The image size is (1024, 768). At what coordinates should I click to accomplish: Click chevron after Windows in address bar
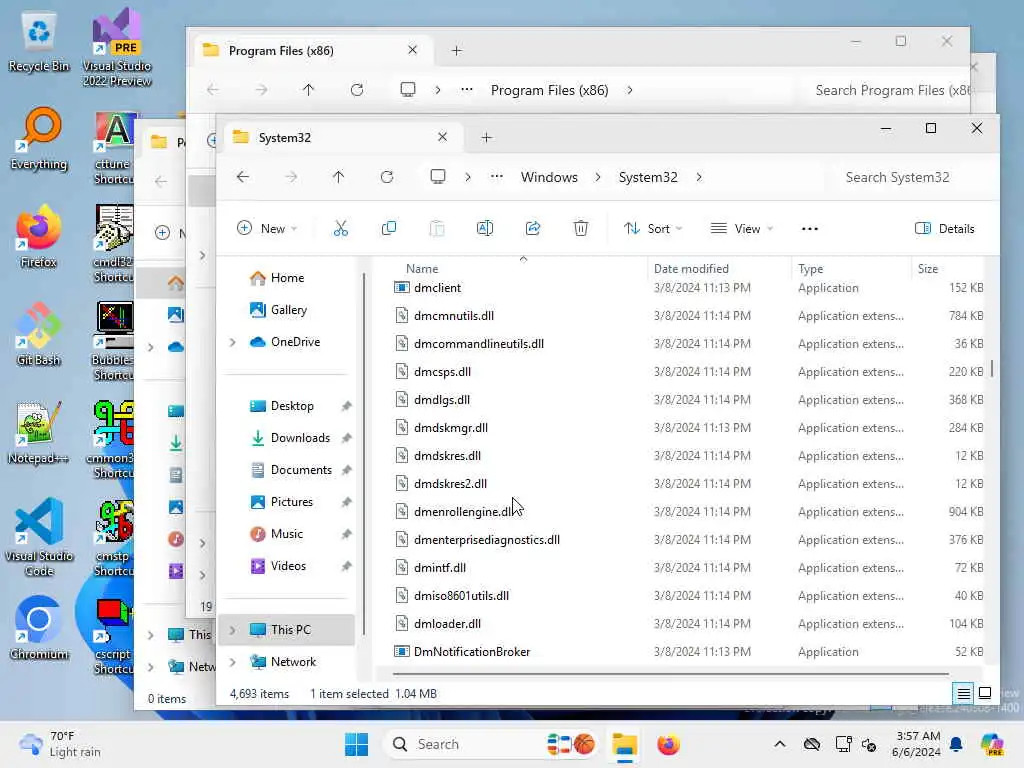coord(598,177)
